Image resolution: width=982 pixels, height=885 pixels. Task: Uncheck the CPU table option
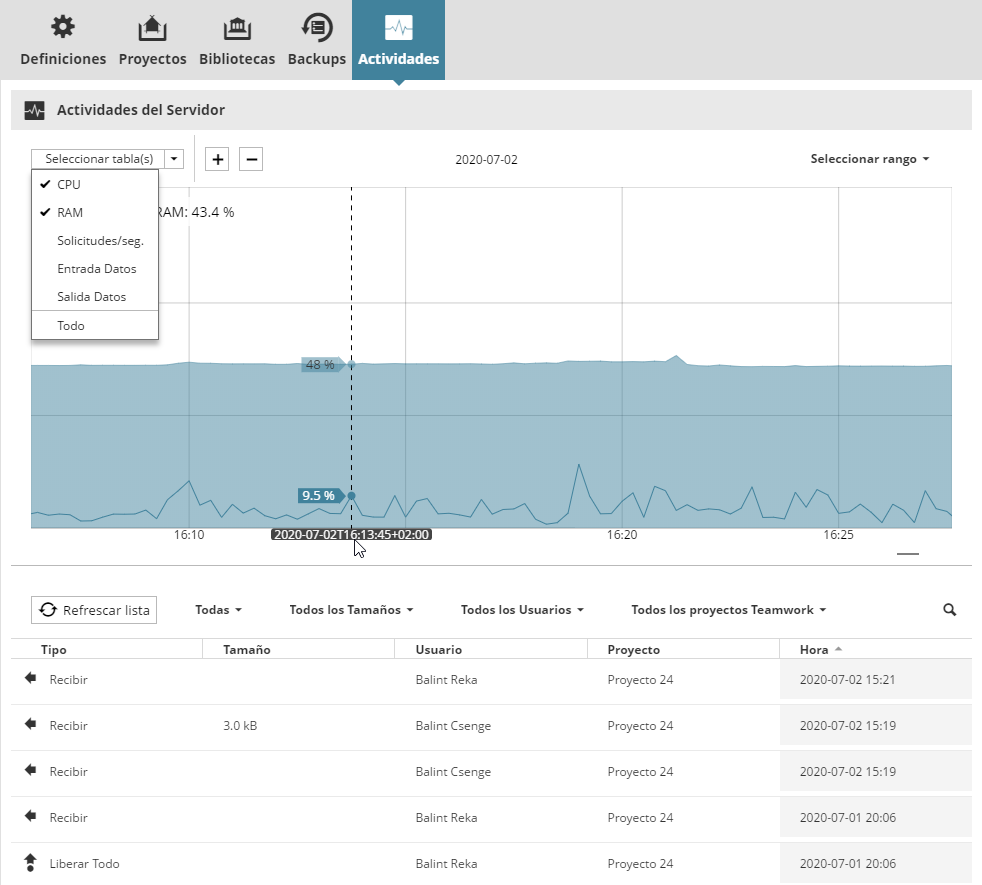point(69,185)
